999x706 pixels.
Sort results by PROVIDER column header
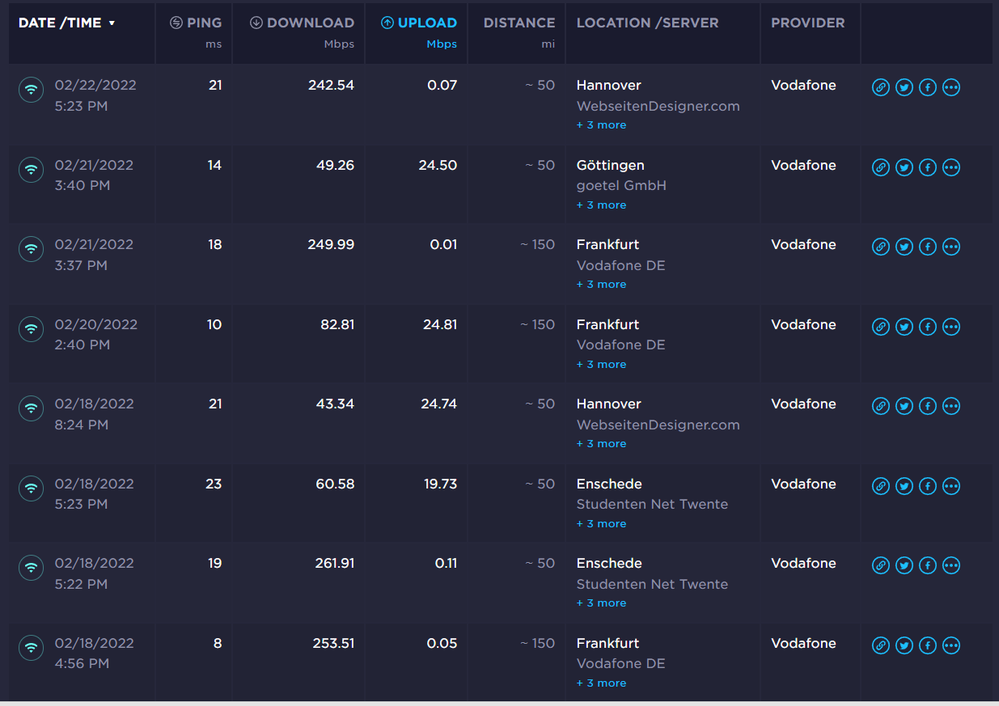click(808, 23)
